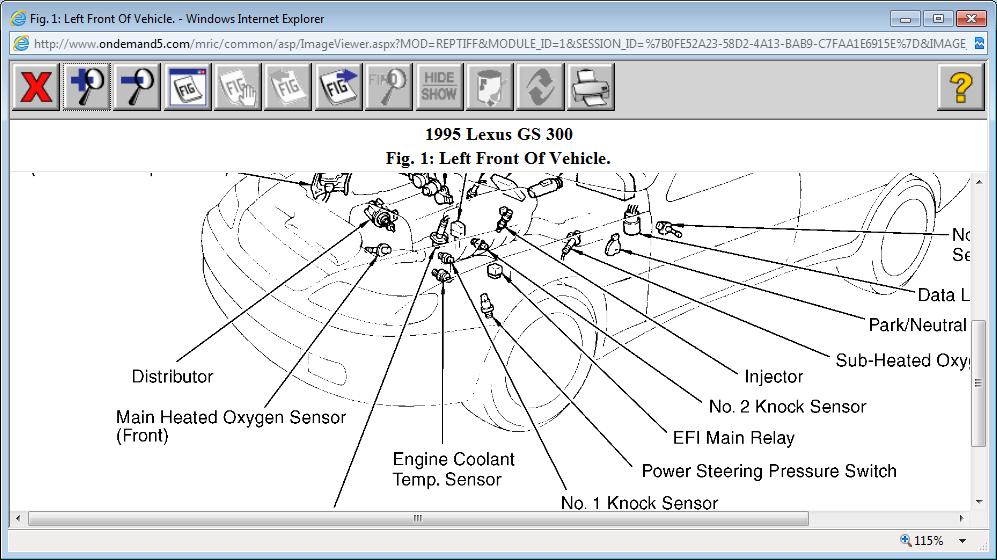The width and height of the screenshot is (997, 560).
Task: Click the IE logo in title bar
Action: [19, 18]
